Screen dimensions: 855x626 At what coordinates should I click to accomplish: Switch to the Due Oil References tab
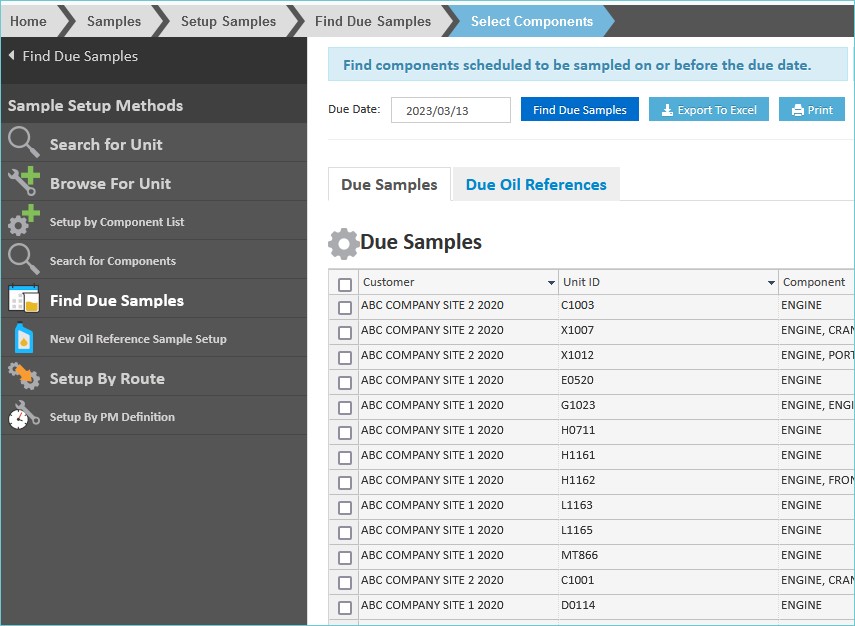pos(536,185)
